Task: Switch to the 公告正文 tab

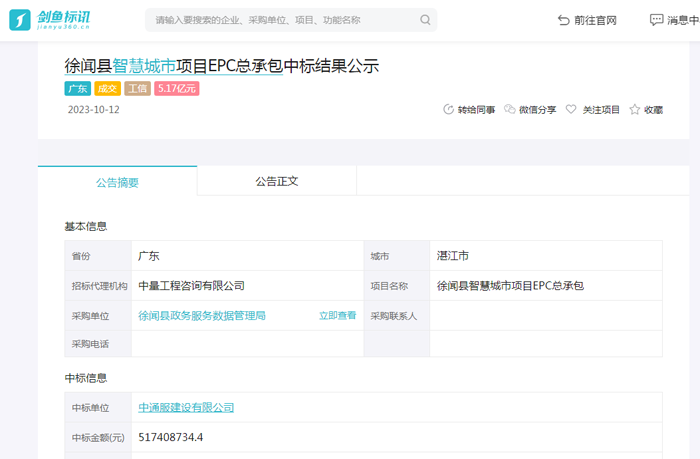Action: click(x=276, y=182)
